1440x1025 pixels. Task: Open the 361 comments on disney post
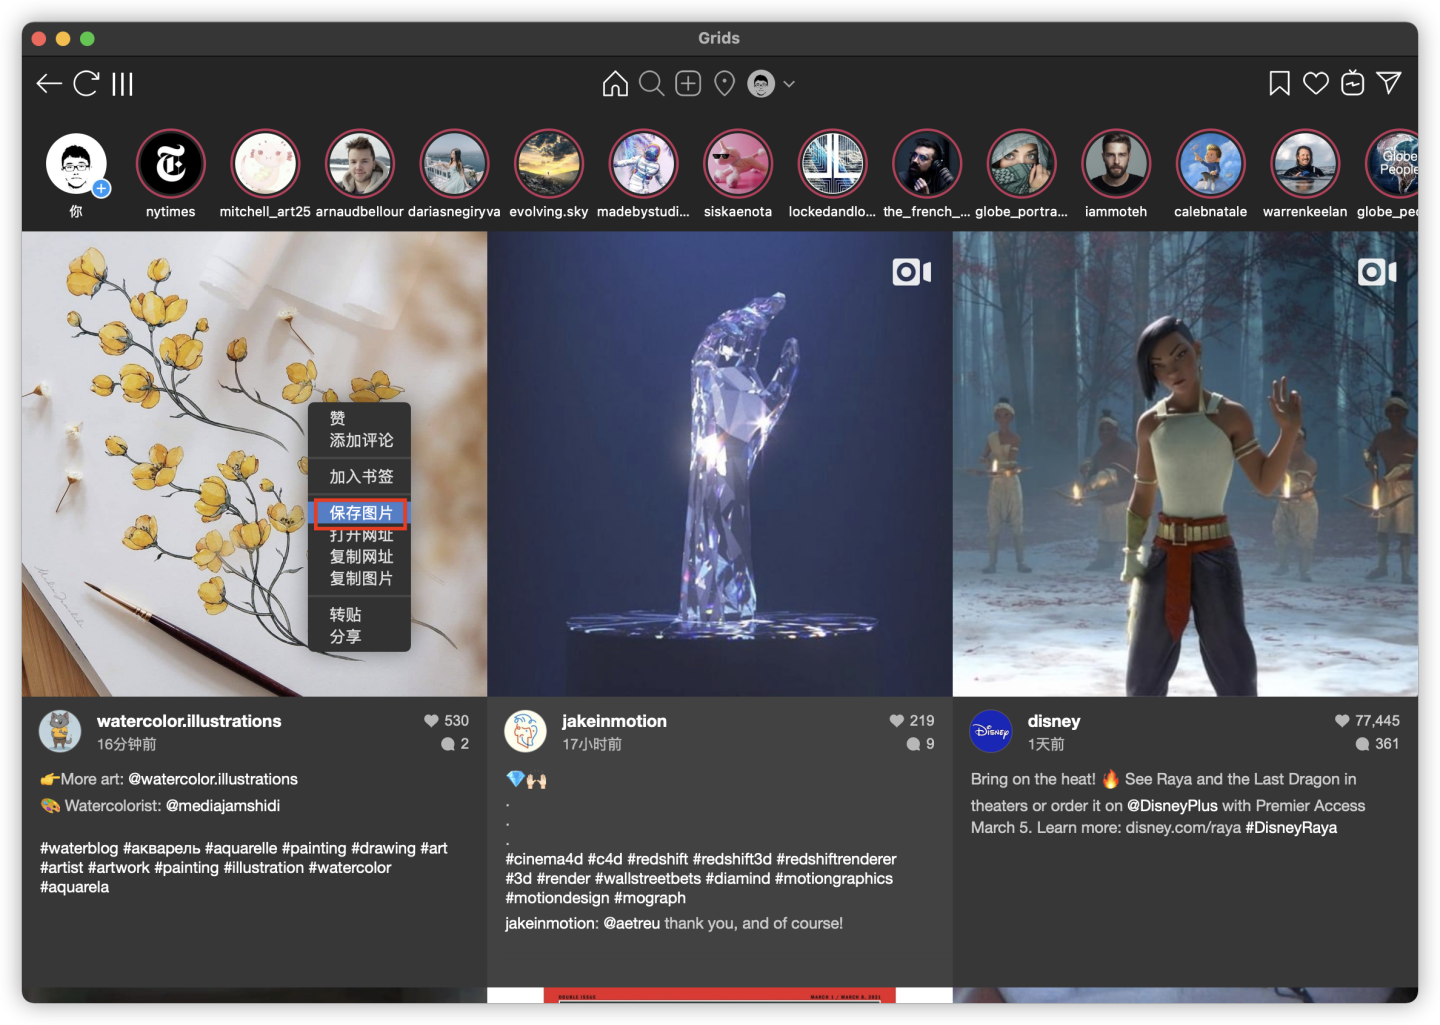pos(1377,744)
